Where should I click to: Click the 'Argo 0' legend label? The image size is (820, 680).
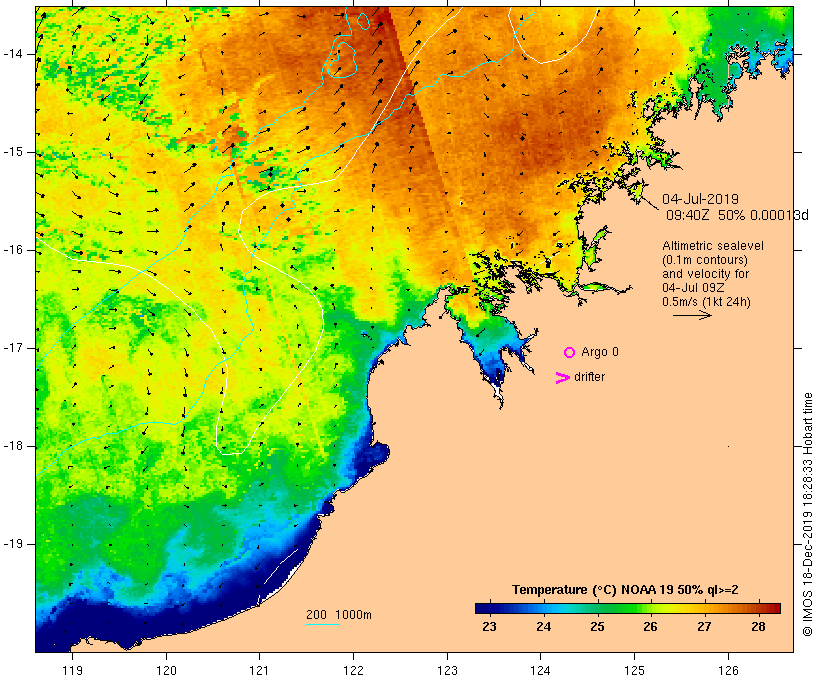click(x=600, y=352)
